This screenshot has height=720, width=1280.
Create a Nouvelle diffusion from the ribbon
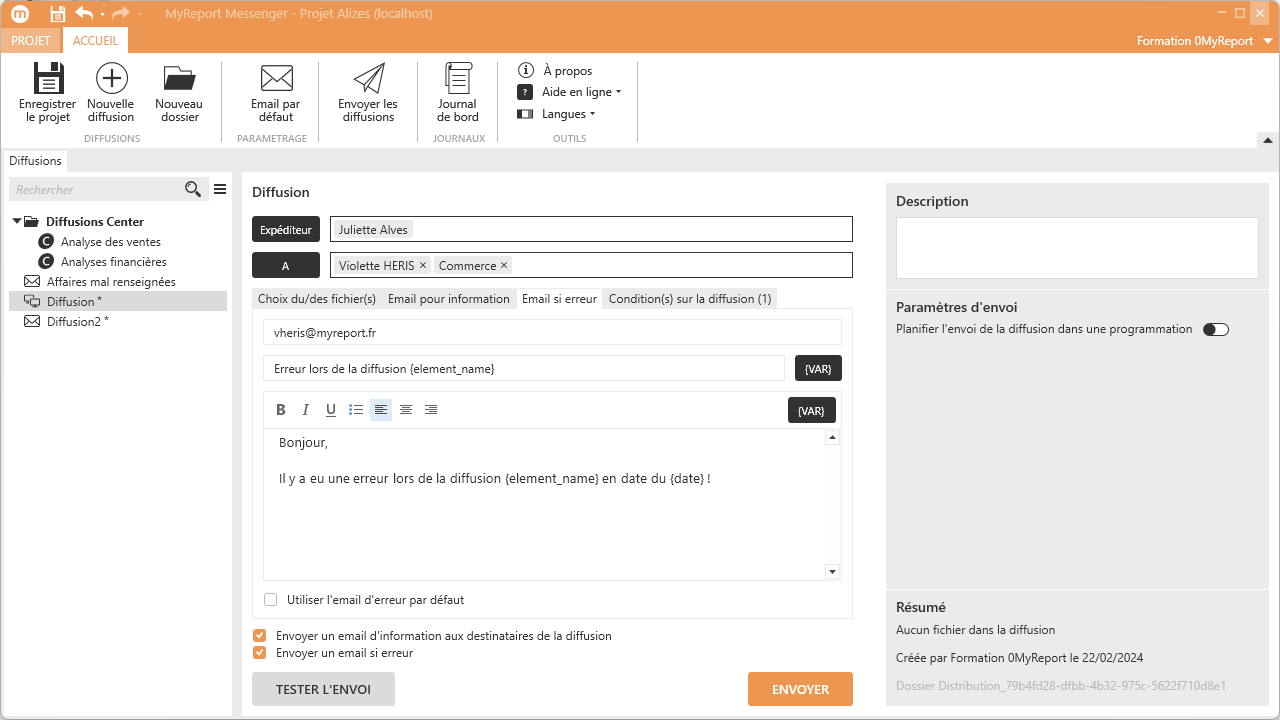pyautogui.click(x=111, y=80)
